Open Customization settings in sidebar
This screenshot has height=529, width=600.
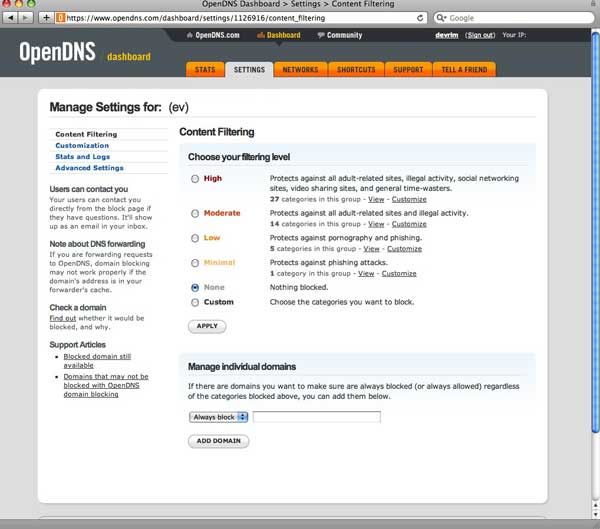[82, 145]
